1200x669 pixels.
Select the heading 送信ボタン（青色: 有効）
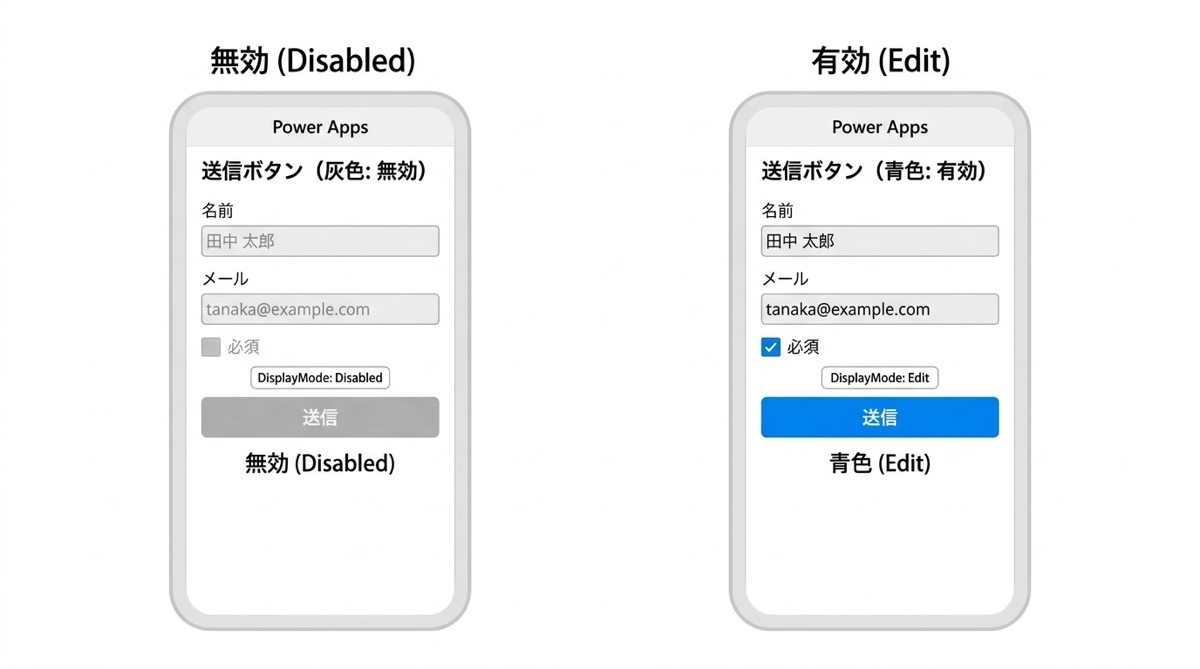(x=875, y=171)
